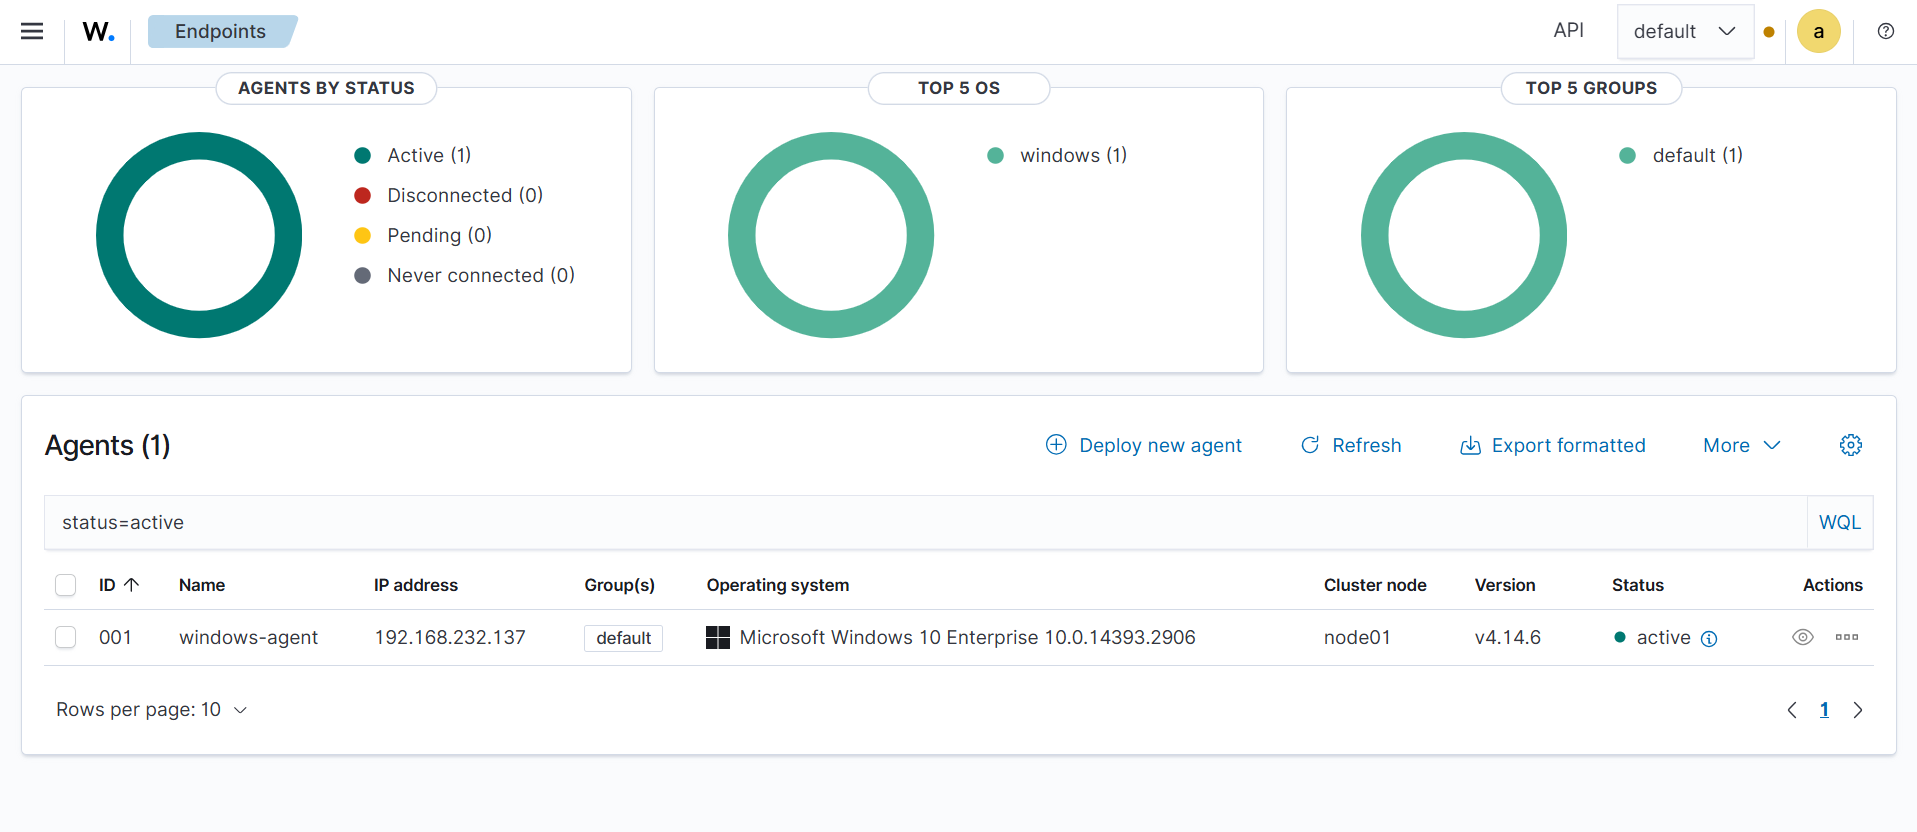Click the windows legend dot
Viewport: 1917px width, 832px height.
coord(995,155)
